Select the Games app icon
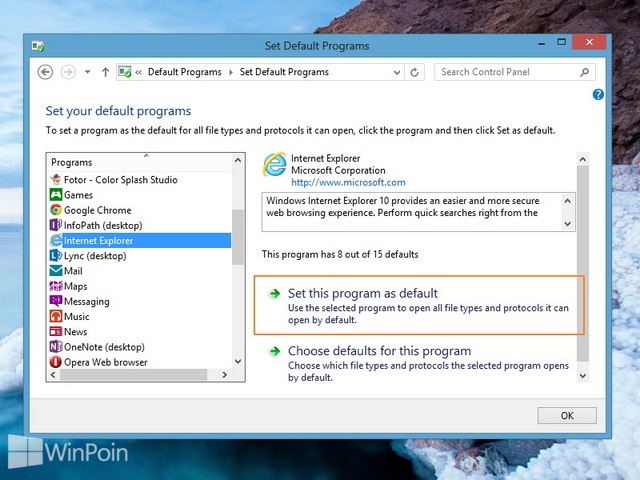The image size is (640, 480). tap(56, 195)
